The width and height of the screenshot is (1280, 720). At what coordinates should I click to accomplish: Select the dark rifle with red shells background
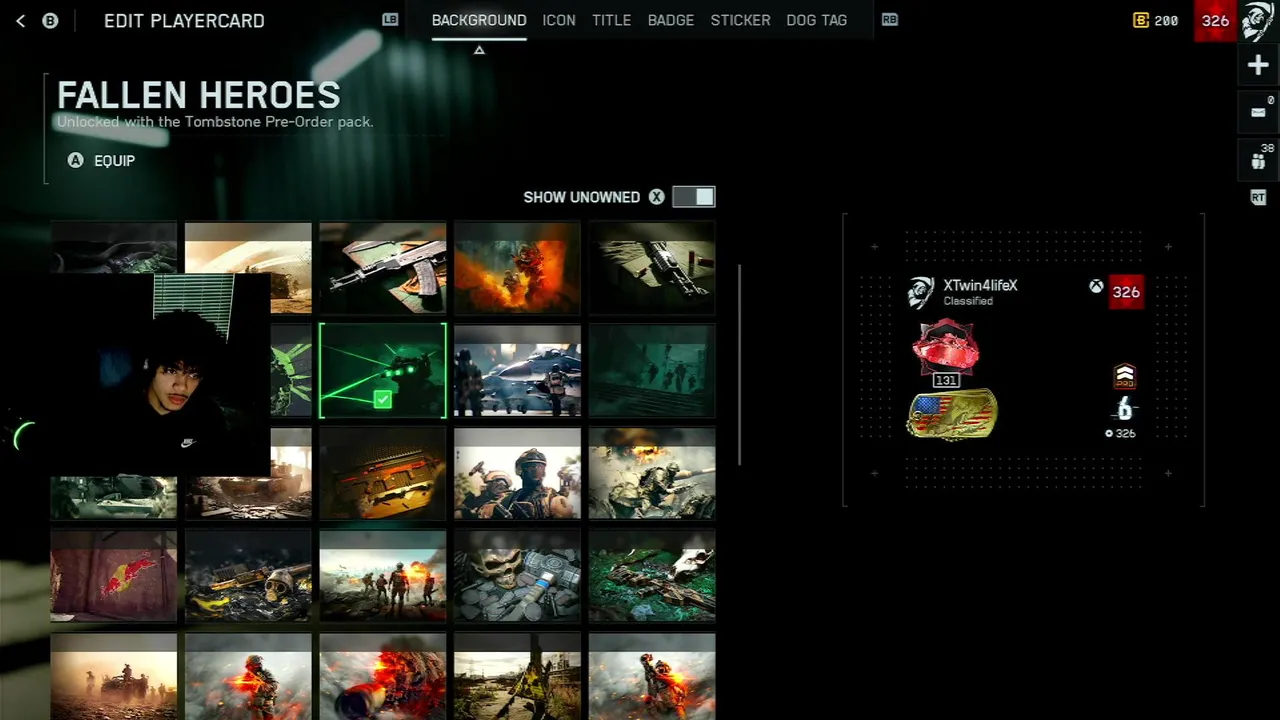pyautogui.click(x=652, y=268)
